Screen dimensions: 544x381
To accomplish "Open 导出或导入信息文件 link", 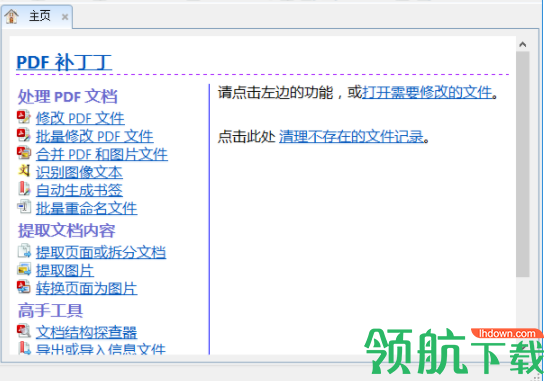I will [101, 349].
